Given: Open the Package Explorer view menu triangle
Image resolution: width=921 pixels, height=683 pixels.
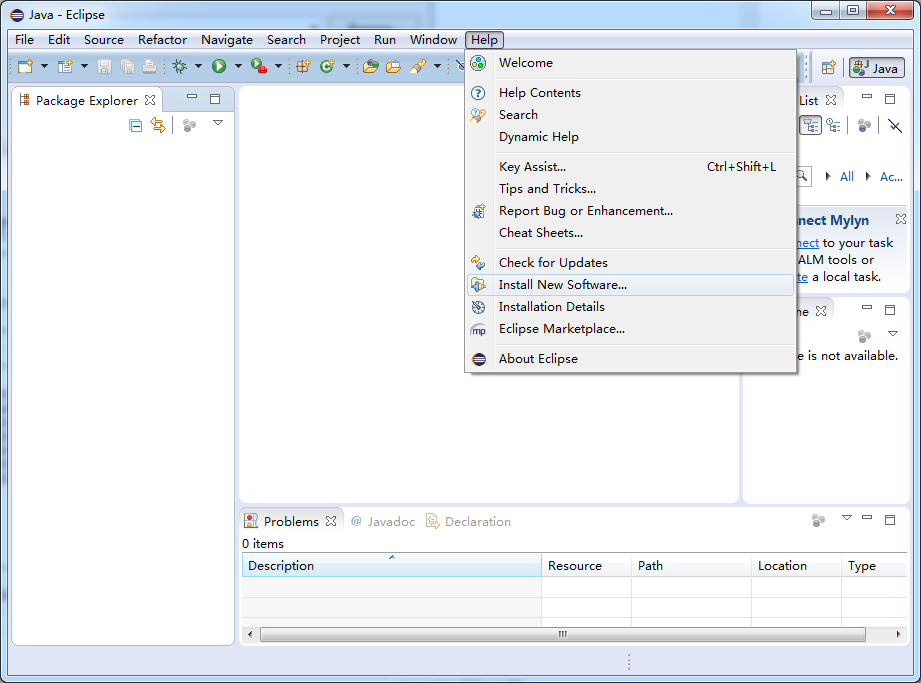Looking at the screenshot, I should pyautogui.click(x=218, y=123).
